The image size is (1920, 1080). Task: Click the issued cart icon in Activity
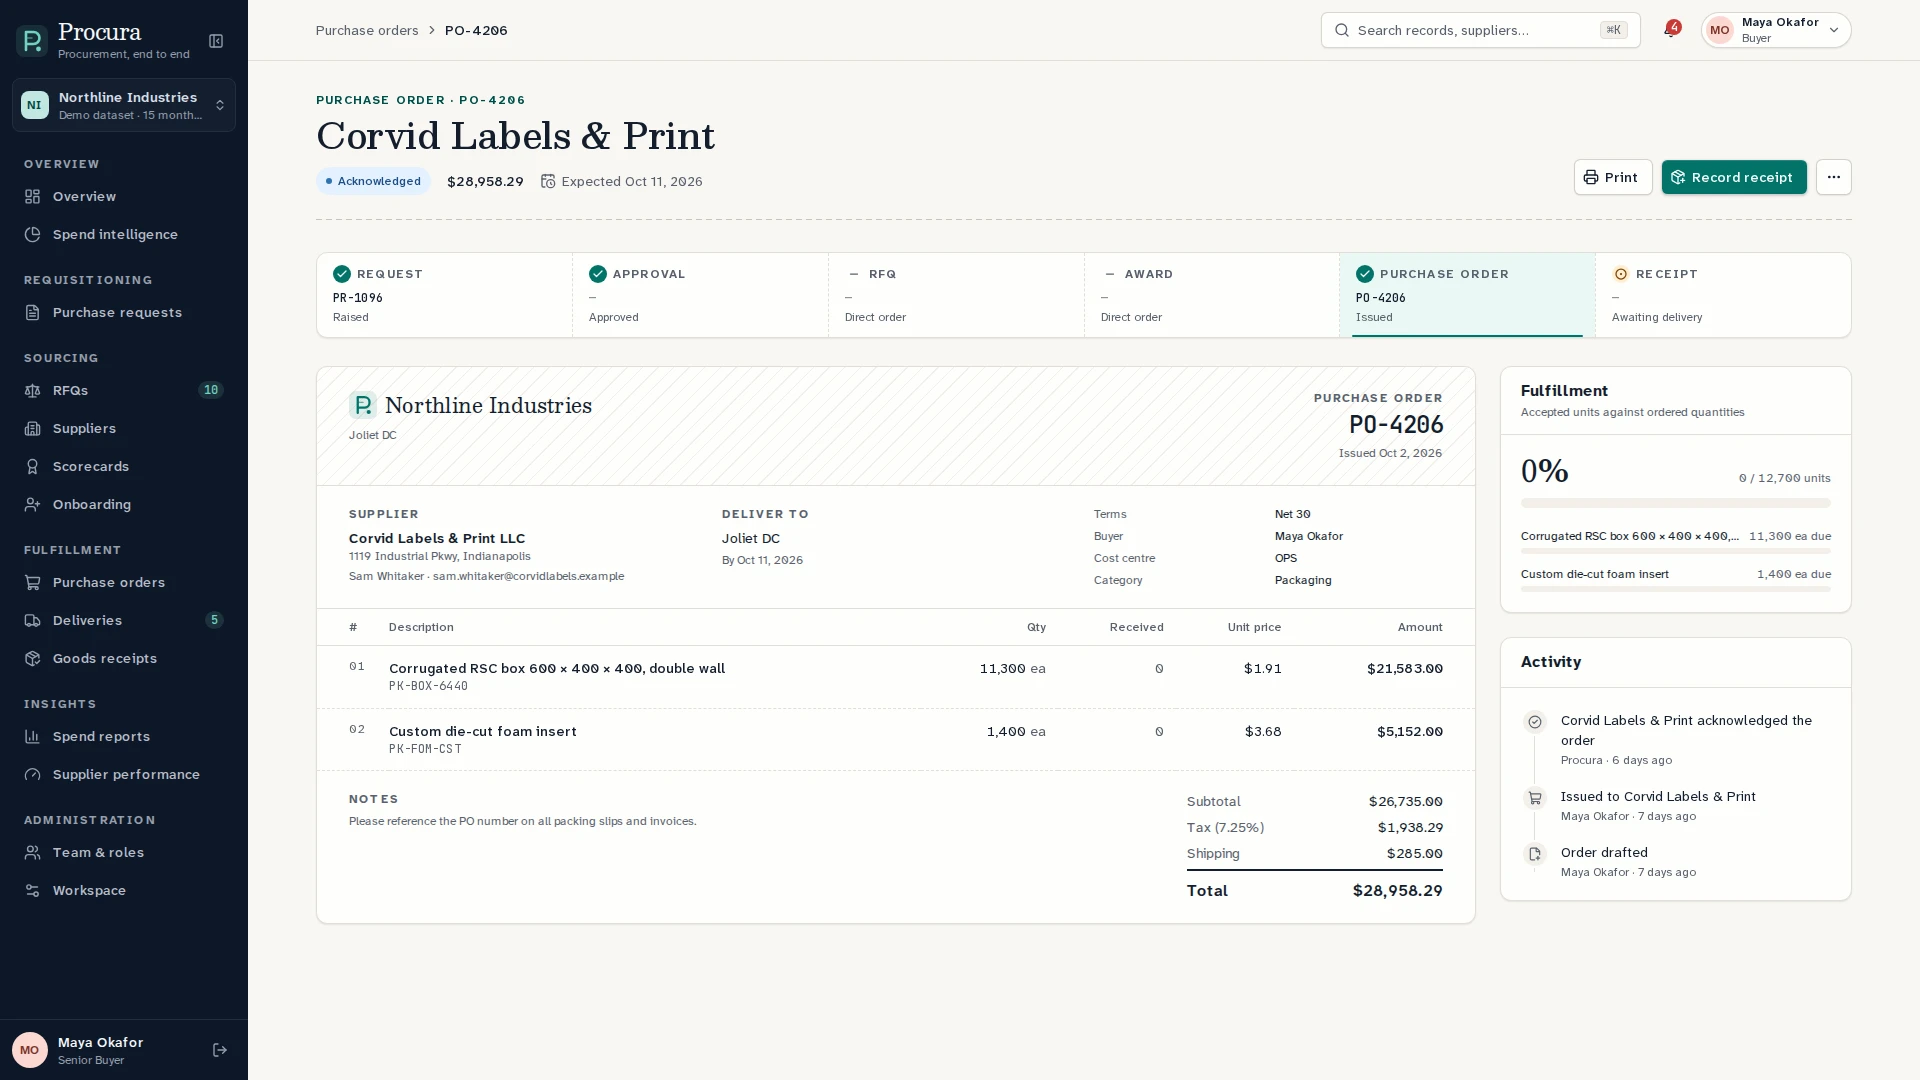point(1535,798)
